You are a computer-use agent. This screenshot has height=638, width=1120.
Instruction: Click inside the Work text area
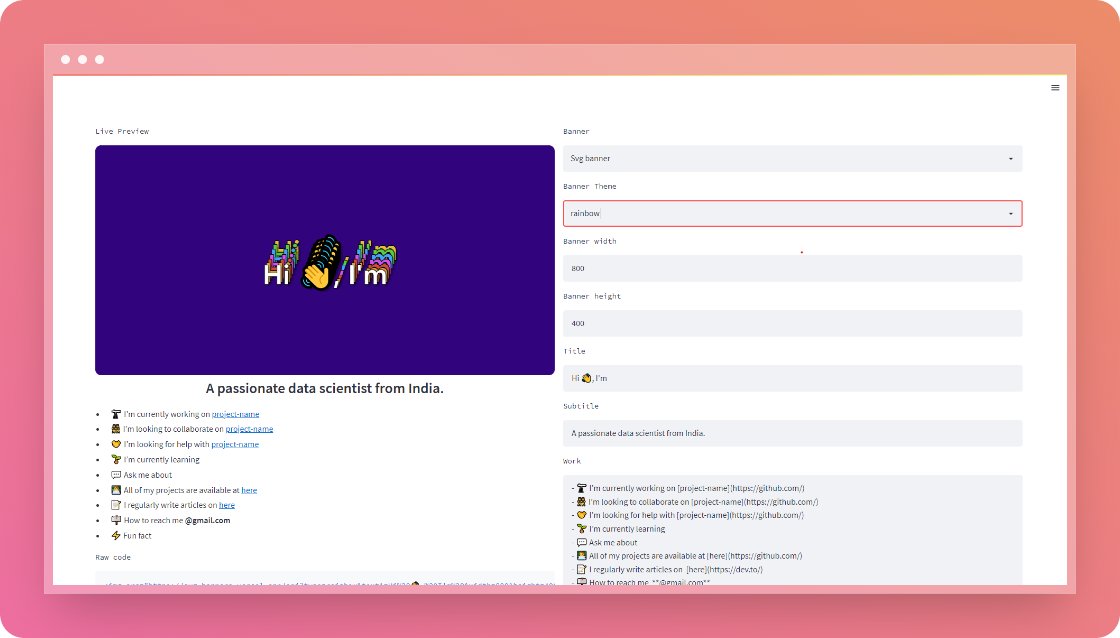(x=792, y=530)
